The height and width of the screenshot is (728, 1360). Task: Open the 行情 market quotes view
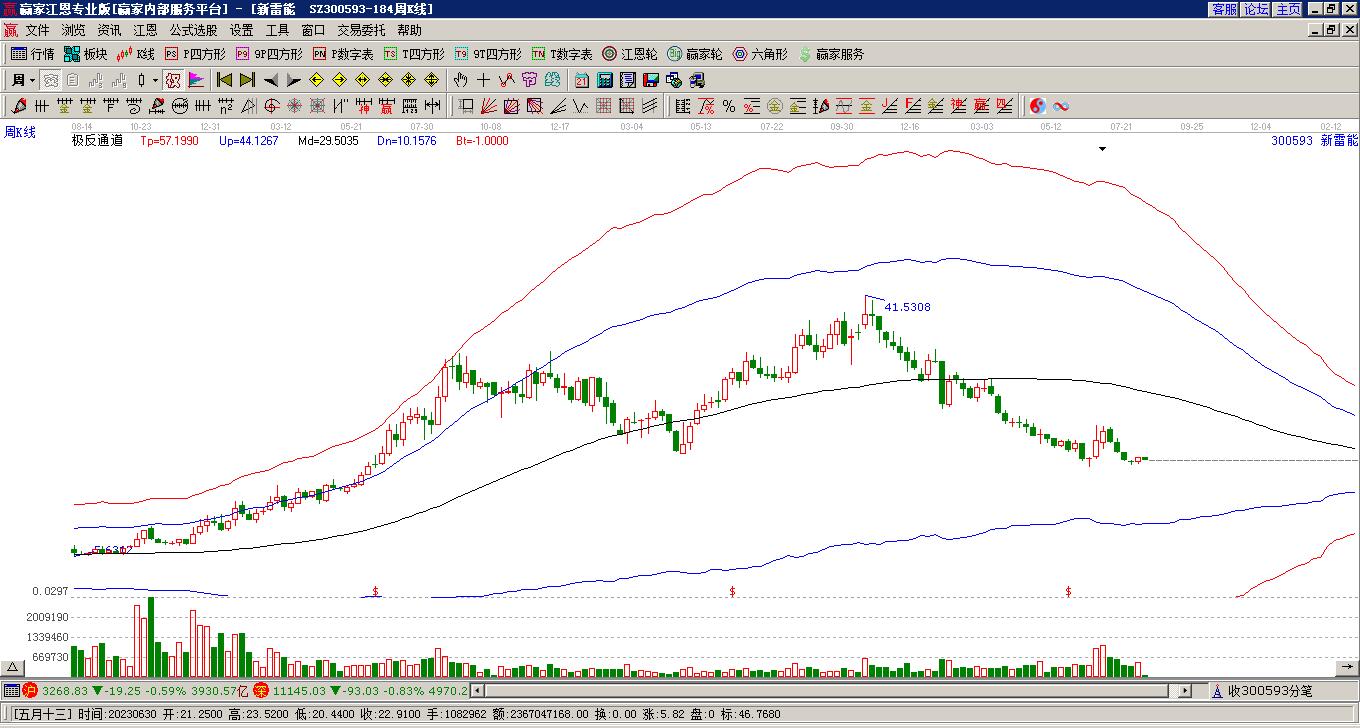[x=32, y=54]
